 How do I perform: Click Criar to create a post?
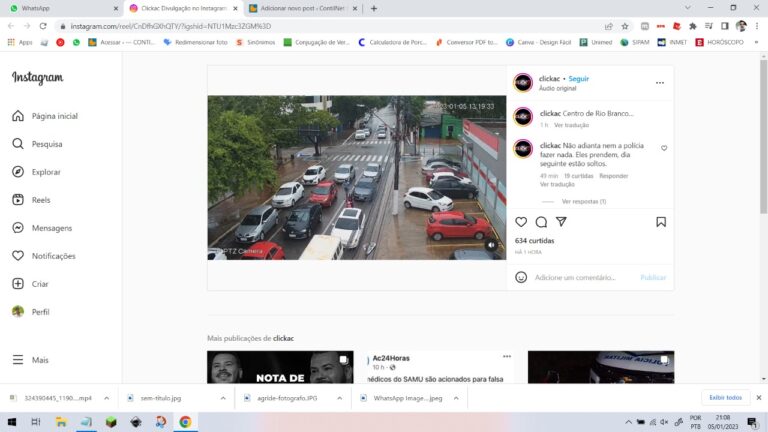30,284
